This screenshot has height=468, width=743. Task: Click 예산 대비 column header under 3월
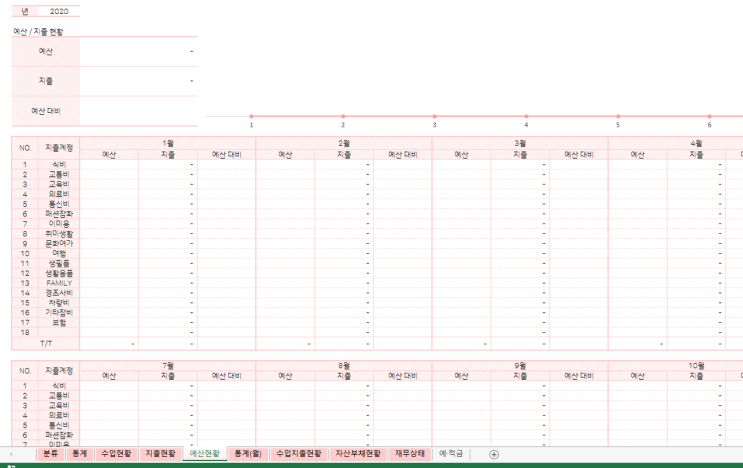579,154
